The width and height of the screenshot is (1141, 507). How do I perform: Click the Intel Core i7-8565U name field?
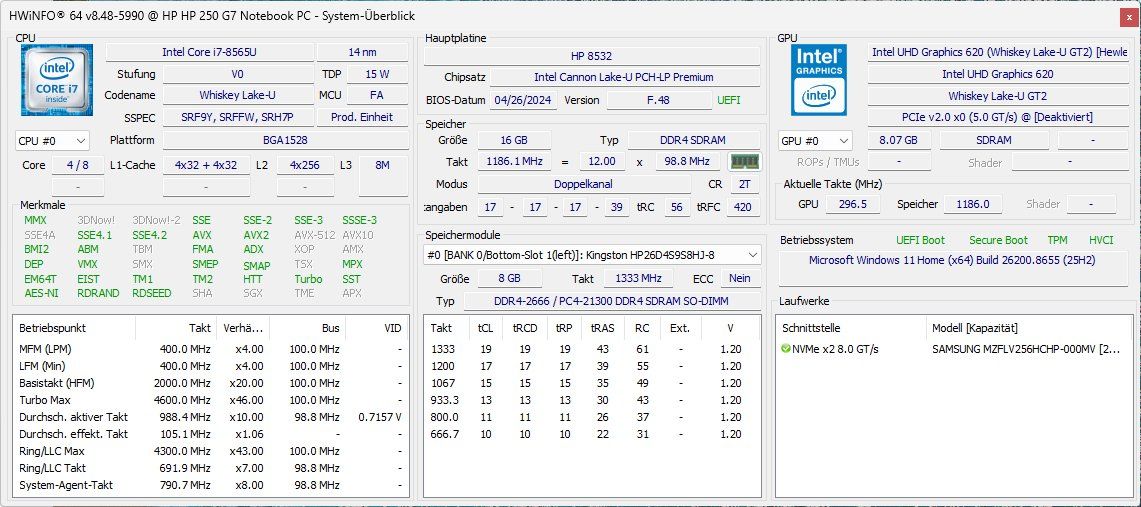click(210, 52)
